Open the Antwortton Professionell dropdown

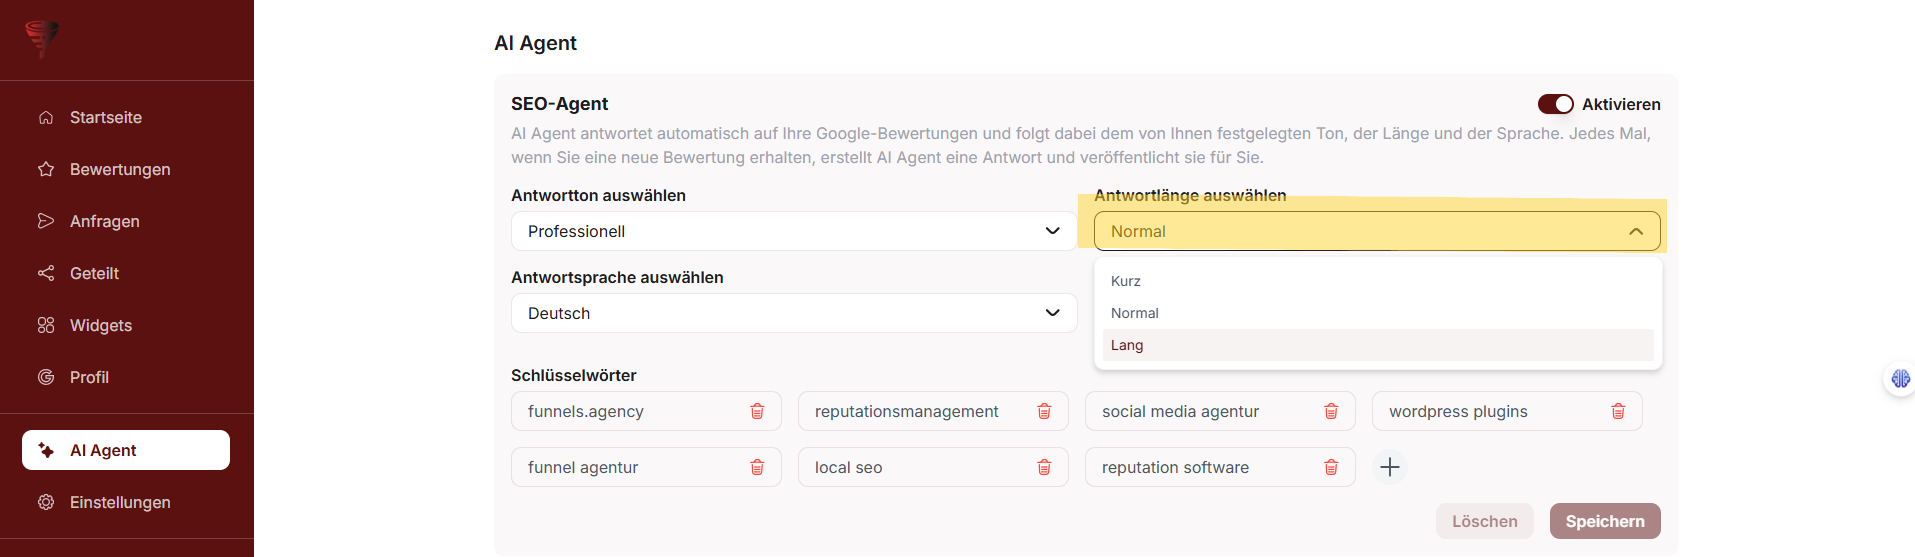pyautogui.click(x=793, y=231)
